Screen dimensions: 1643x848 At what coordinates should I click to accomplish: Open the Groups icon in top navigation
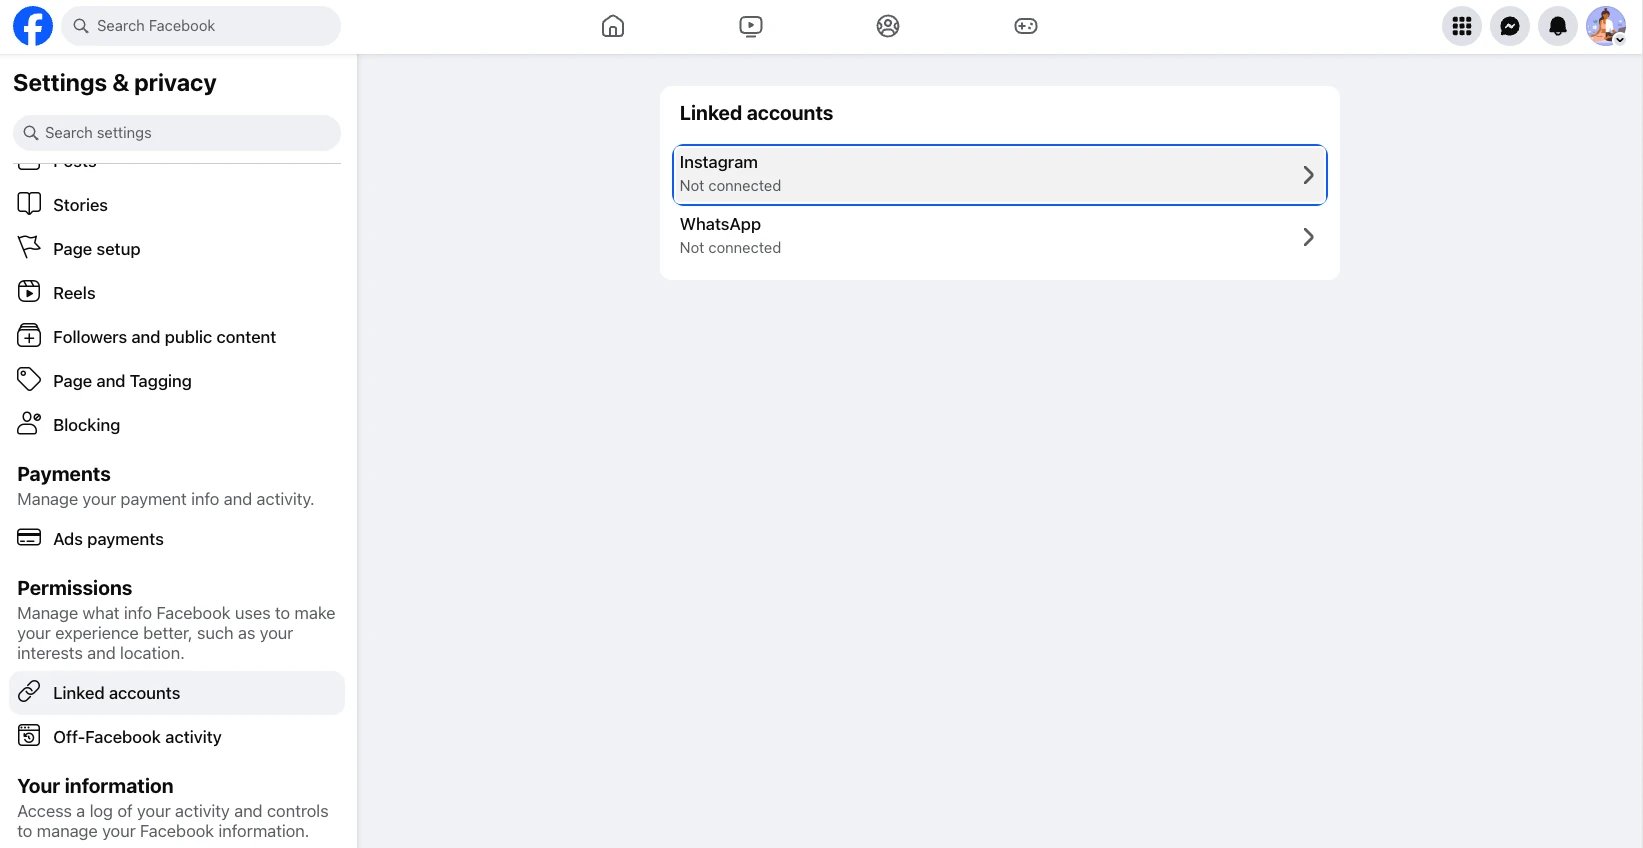pos(888,26)
